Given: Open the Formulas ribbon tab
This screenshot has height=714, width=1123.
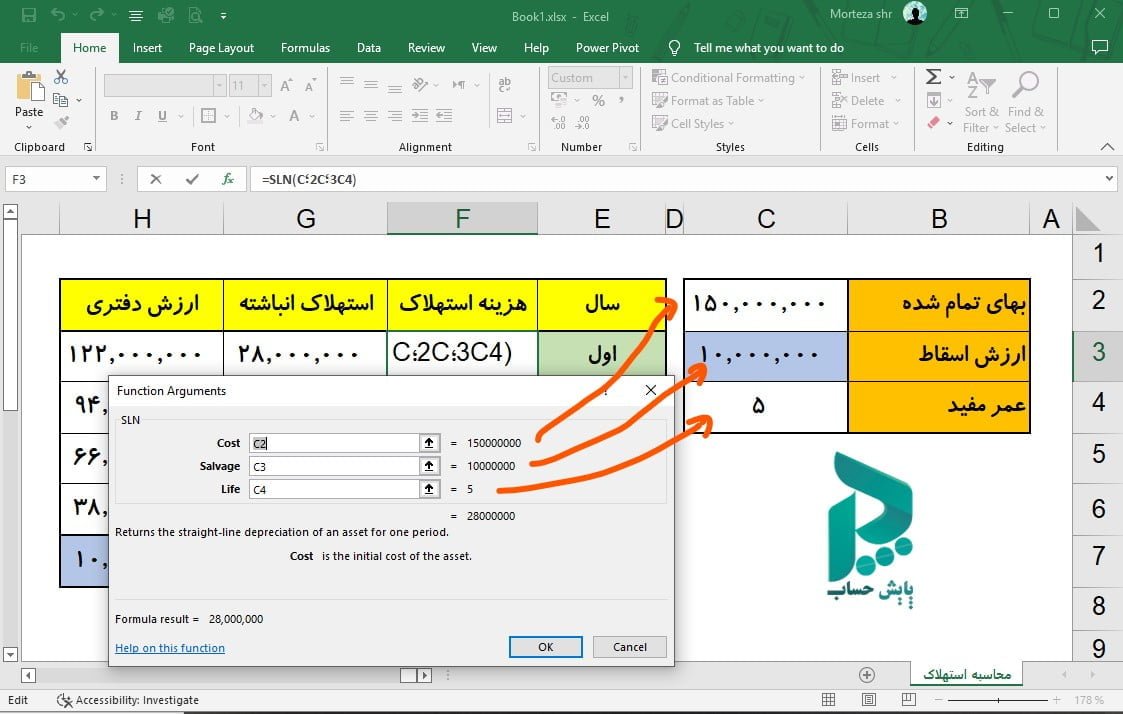Looking at the screenshot, I should point(305,48).
